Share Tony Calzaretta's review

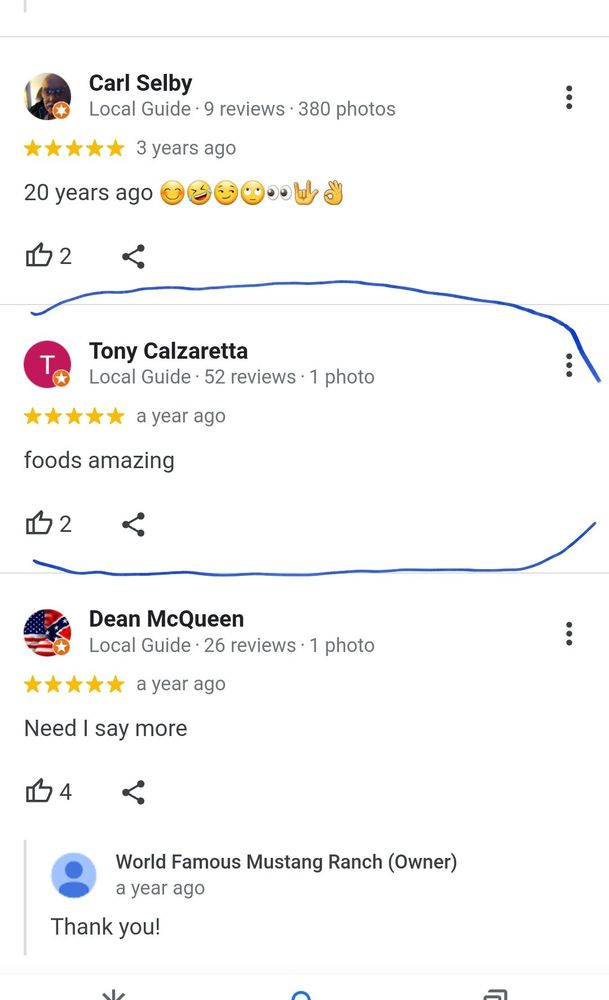(x=133, y=524)
